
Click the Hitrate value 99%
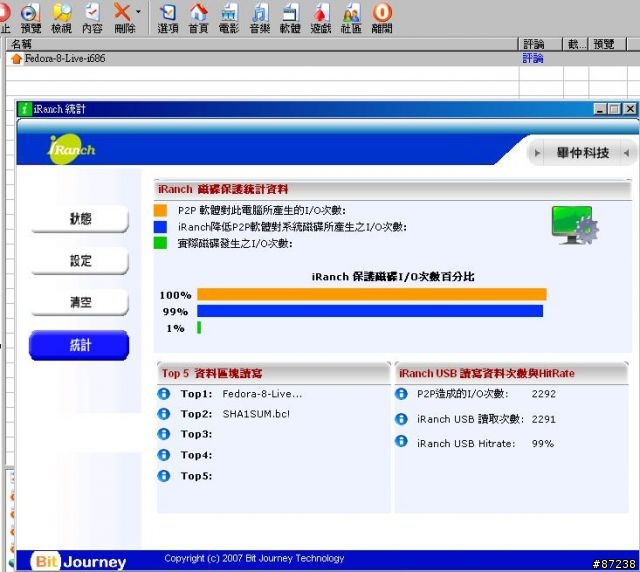tap(543, 444)
